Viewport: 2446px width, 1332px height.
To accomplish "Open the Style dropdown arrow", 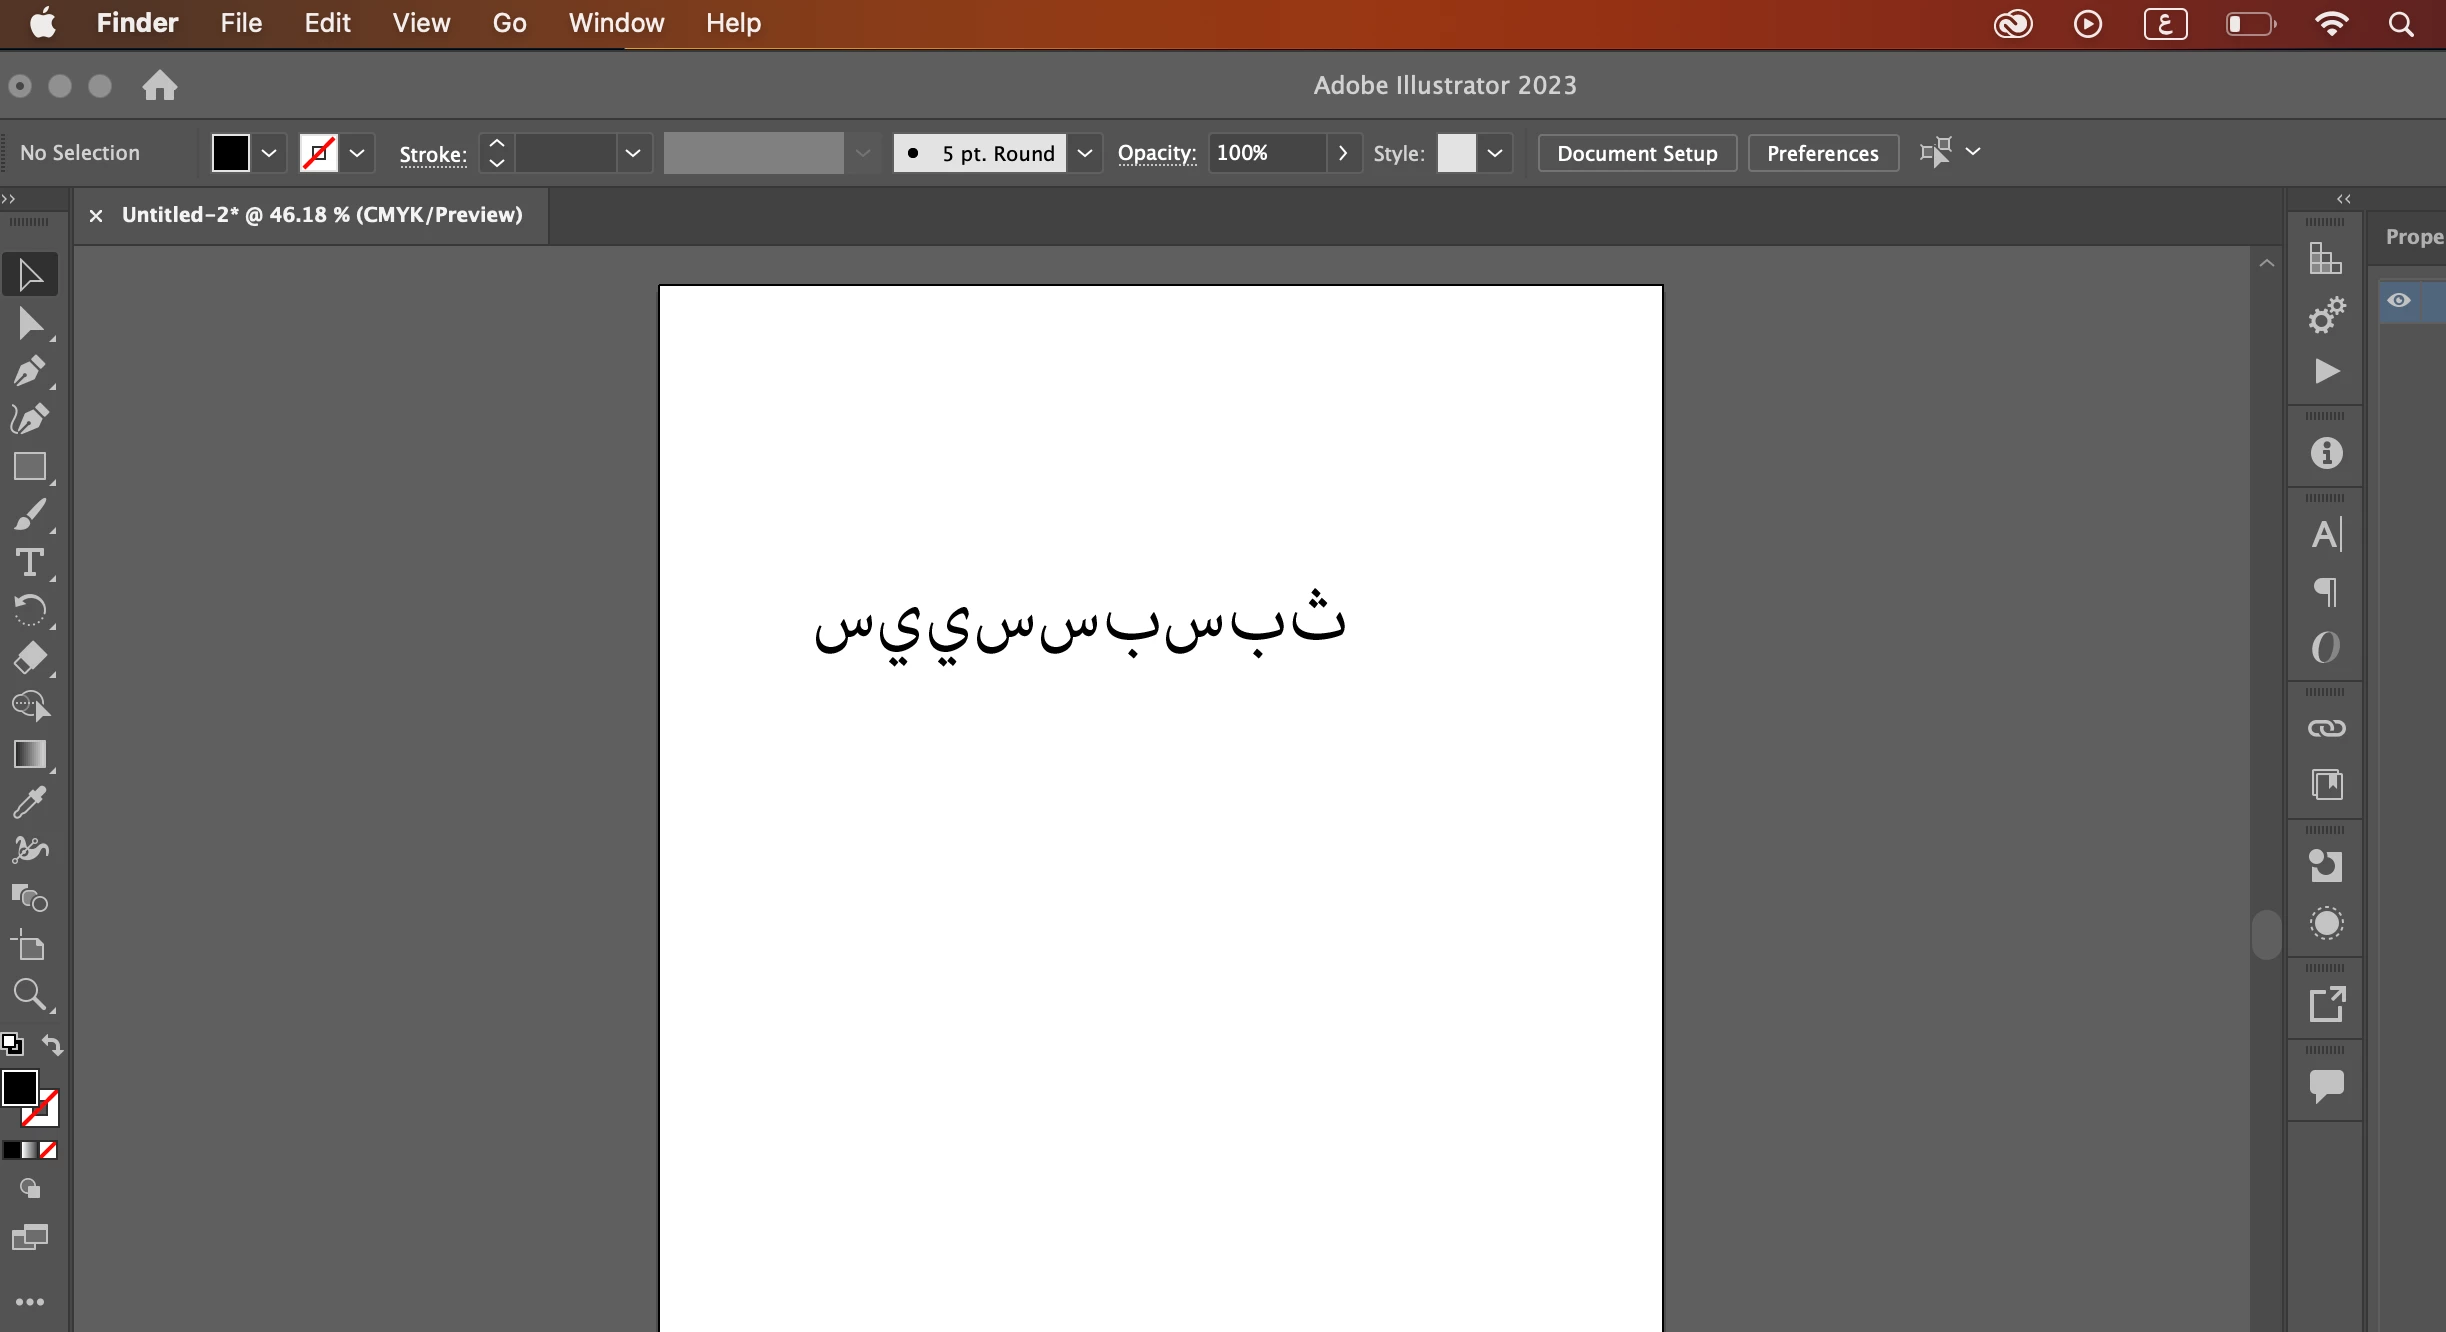I will (x=1495, y=153).
